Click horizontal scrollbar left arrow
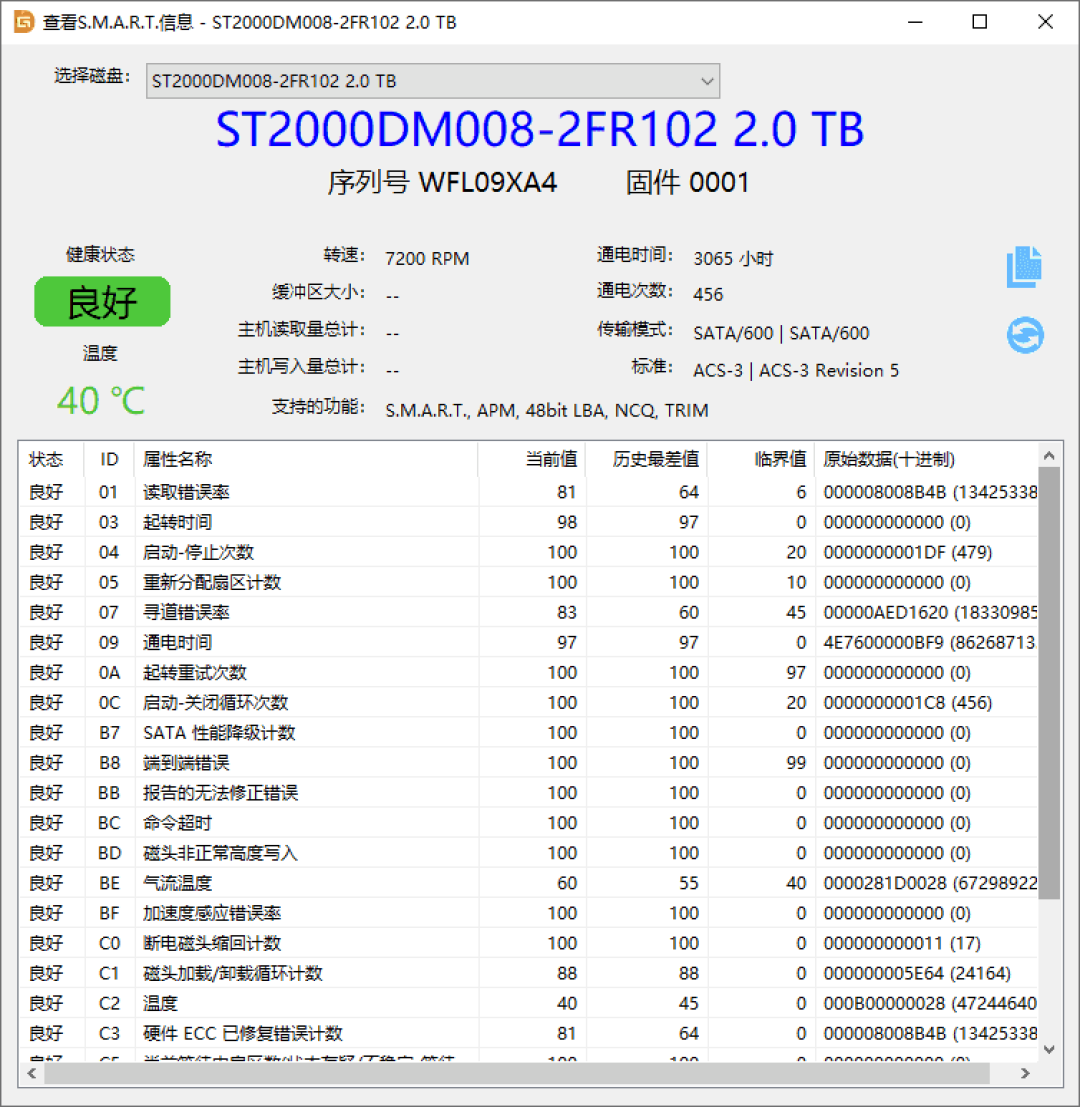 pyautogui.click(x=32, y=1073)
